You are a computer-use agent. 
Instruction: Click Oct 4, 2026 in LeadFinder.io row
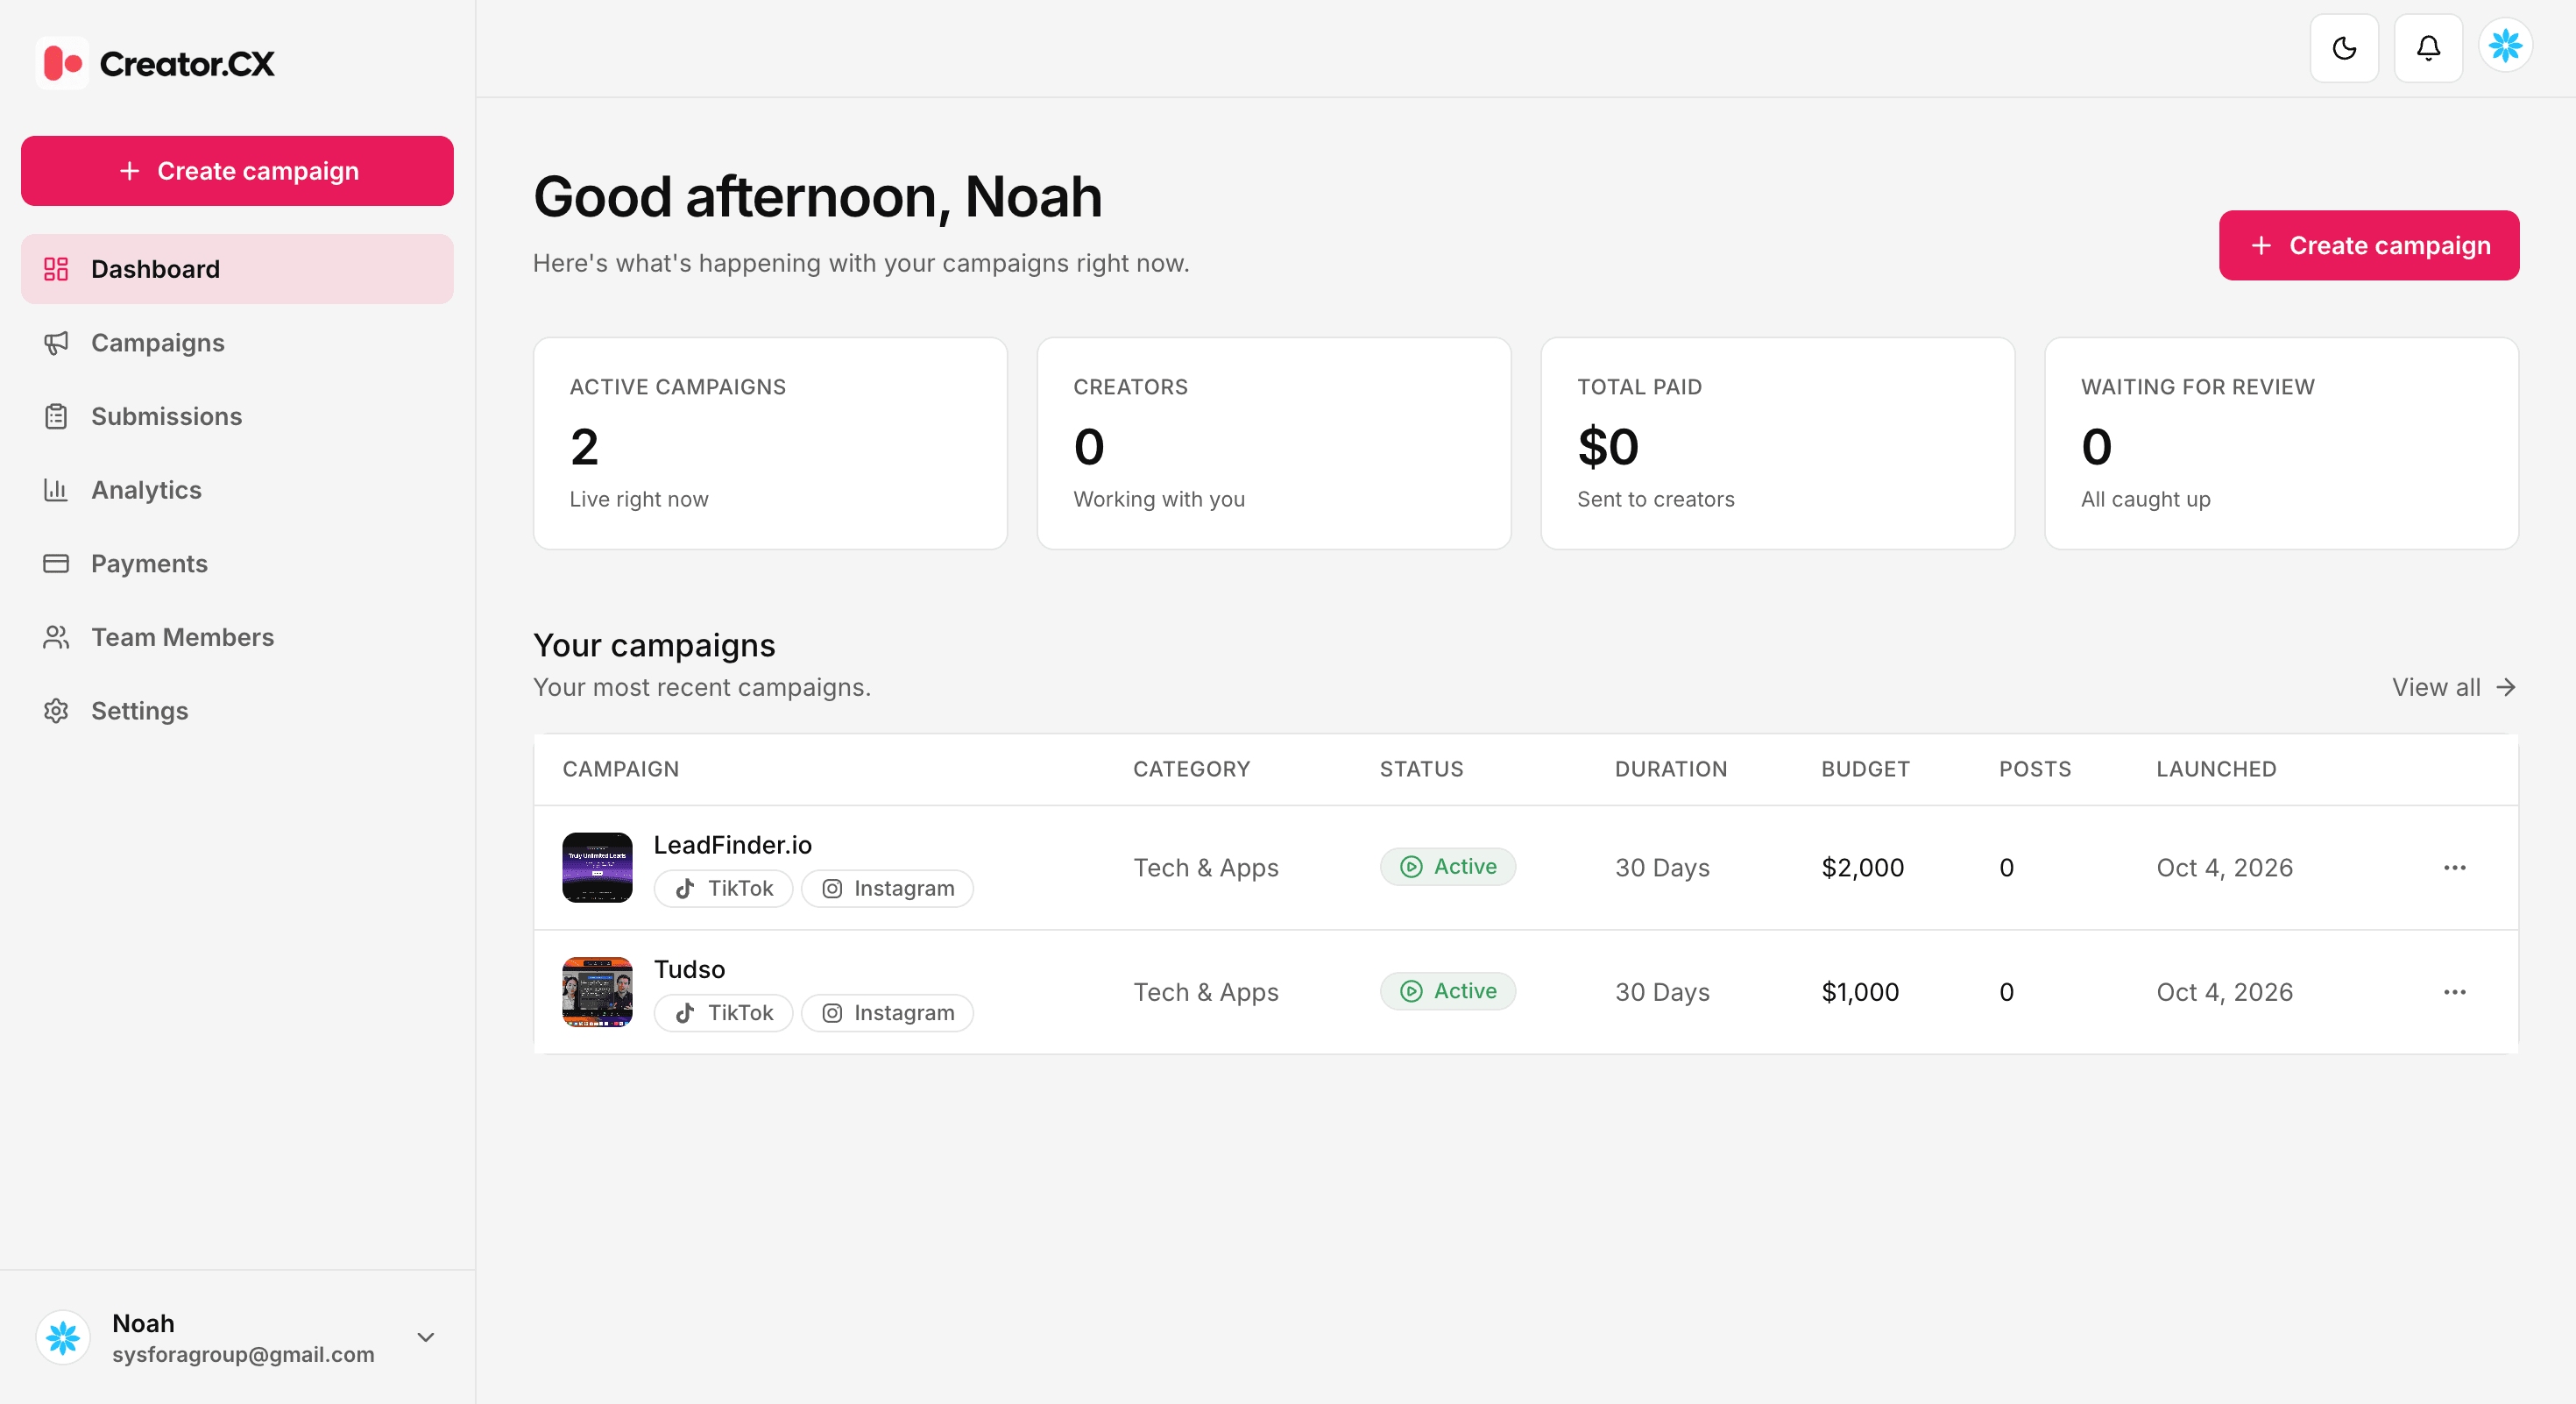[x=2224, y=867]
